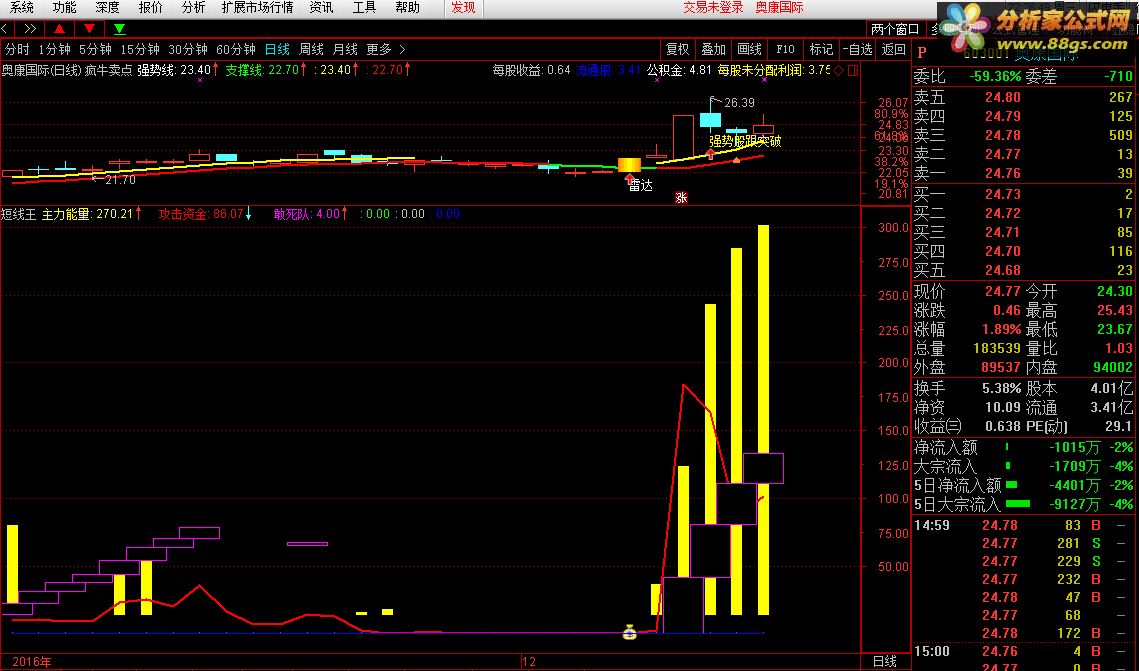
Task: Click the 卖五 24.80 order row
Action: coord(1023,97)
